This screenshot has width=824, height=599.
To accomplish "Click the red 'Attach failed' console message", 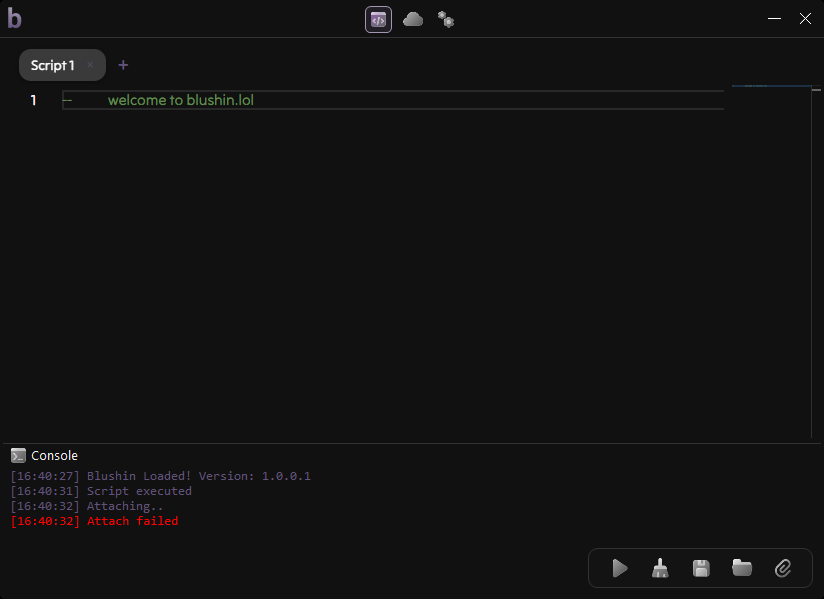I will coord(132,521).
